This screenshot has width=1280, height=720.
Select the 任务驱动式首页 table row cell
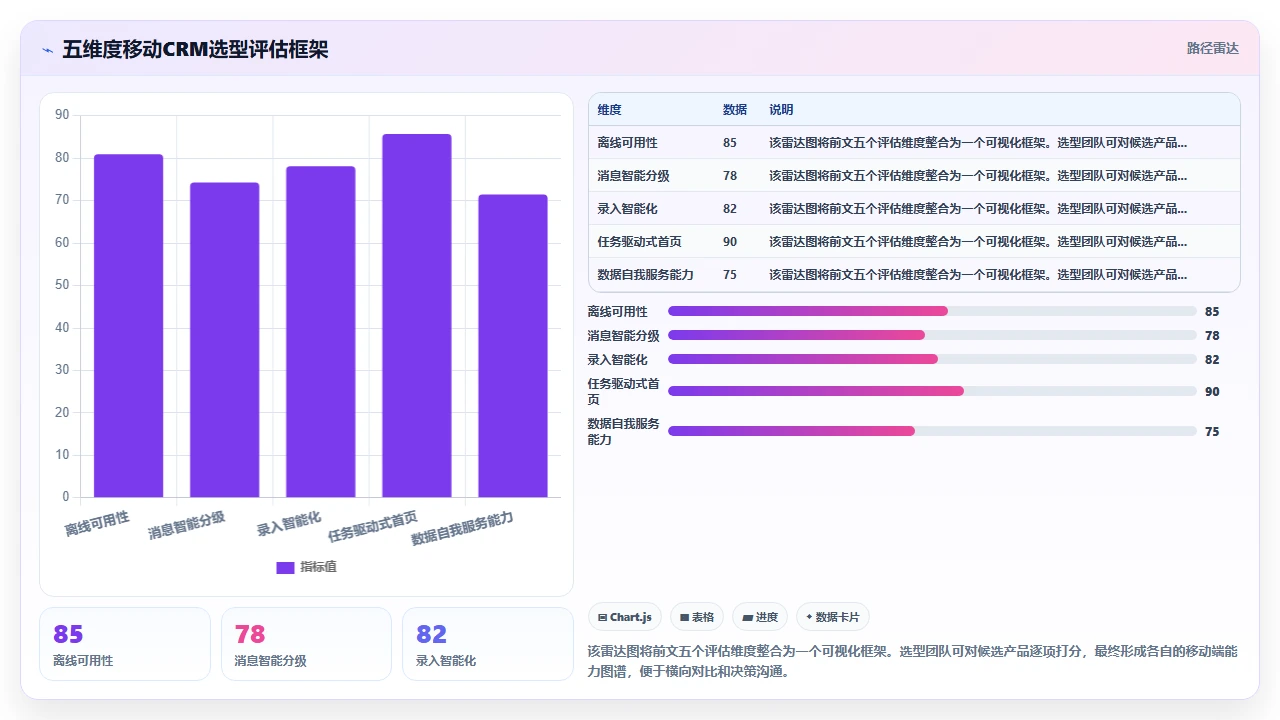coord(639,241)
